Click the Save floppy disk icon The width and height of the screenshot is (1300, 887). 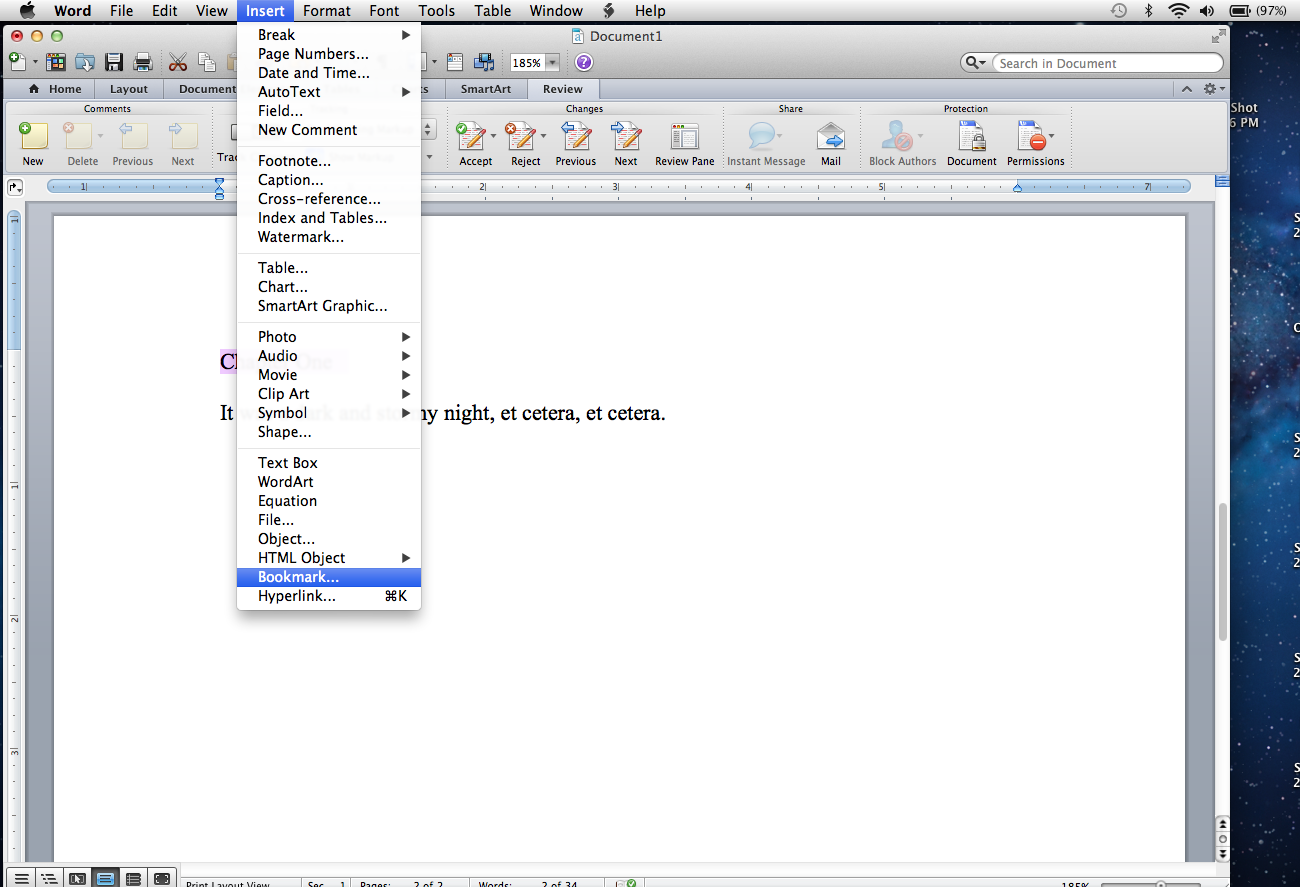coord(114,62)
